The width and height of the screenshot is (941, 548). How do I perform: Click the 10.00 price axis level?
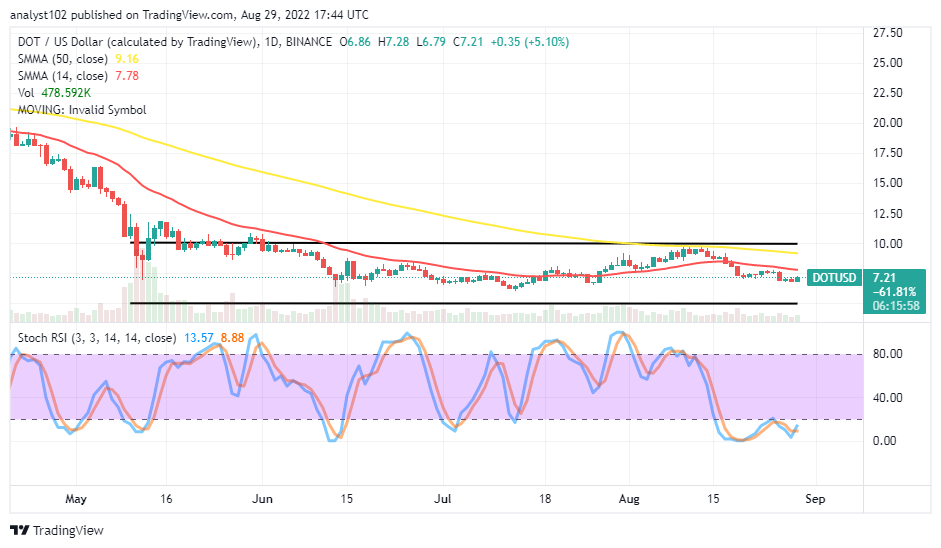point(887,244)
